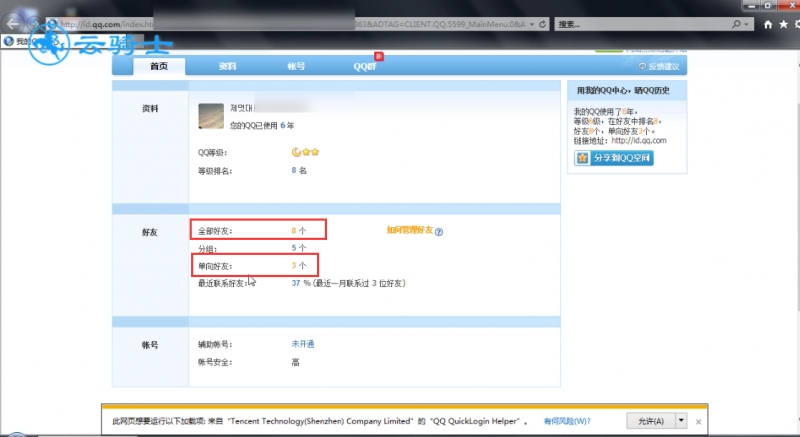Click the 分组 count 5 个
This screenshot has height=437, width=800.
(x=299, y=248)
